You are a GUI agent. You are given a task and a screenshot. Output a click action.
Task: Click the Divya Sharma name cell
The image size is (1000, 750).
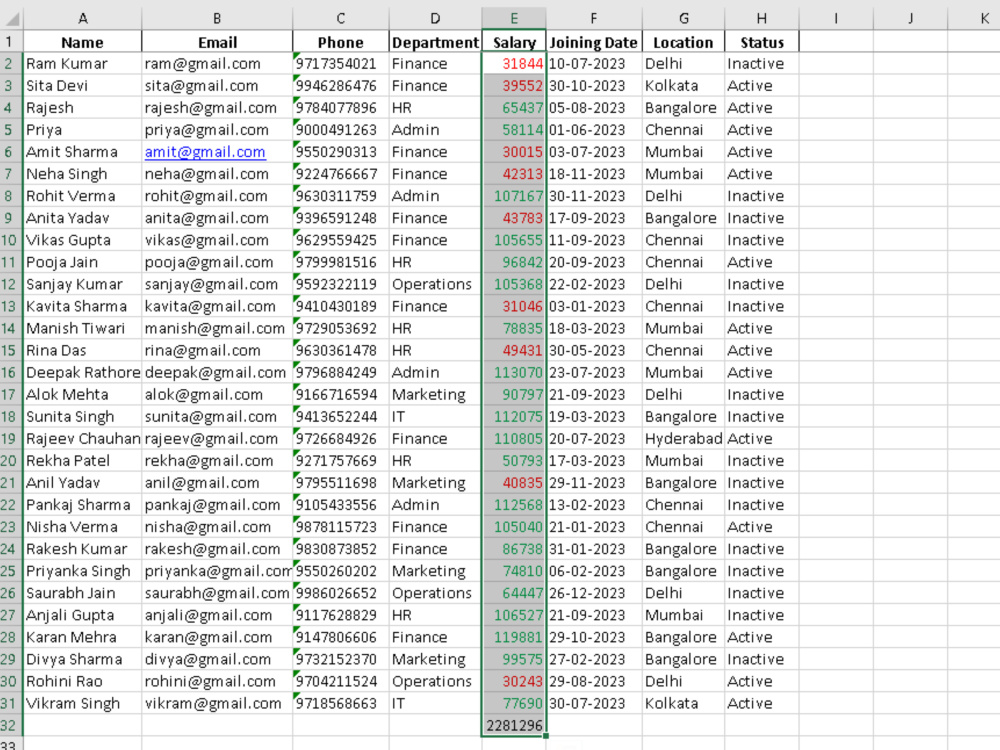[82, 659]
